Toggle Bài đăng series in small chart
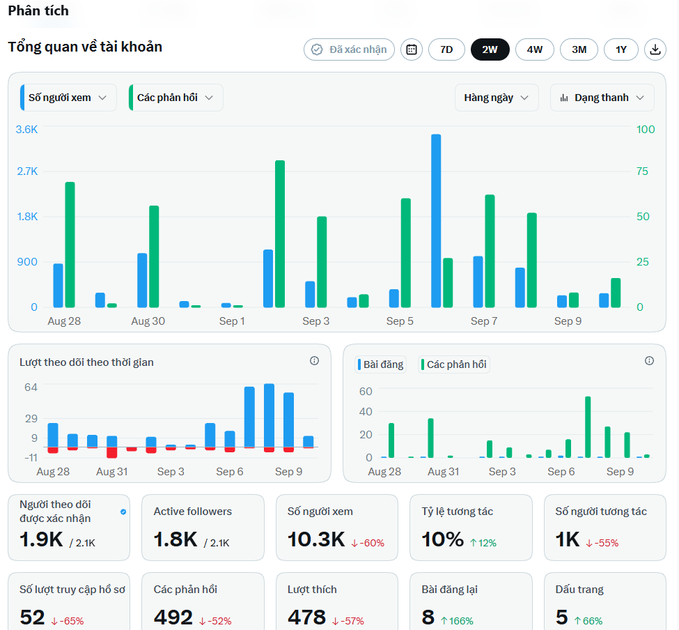This screenshot has width=679, height=630. pos(381,365)
